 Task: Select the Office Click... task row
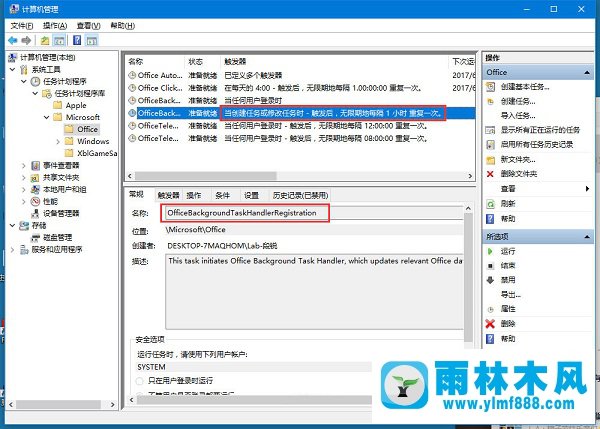tap(301, 88)
